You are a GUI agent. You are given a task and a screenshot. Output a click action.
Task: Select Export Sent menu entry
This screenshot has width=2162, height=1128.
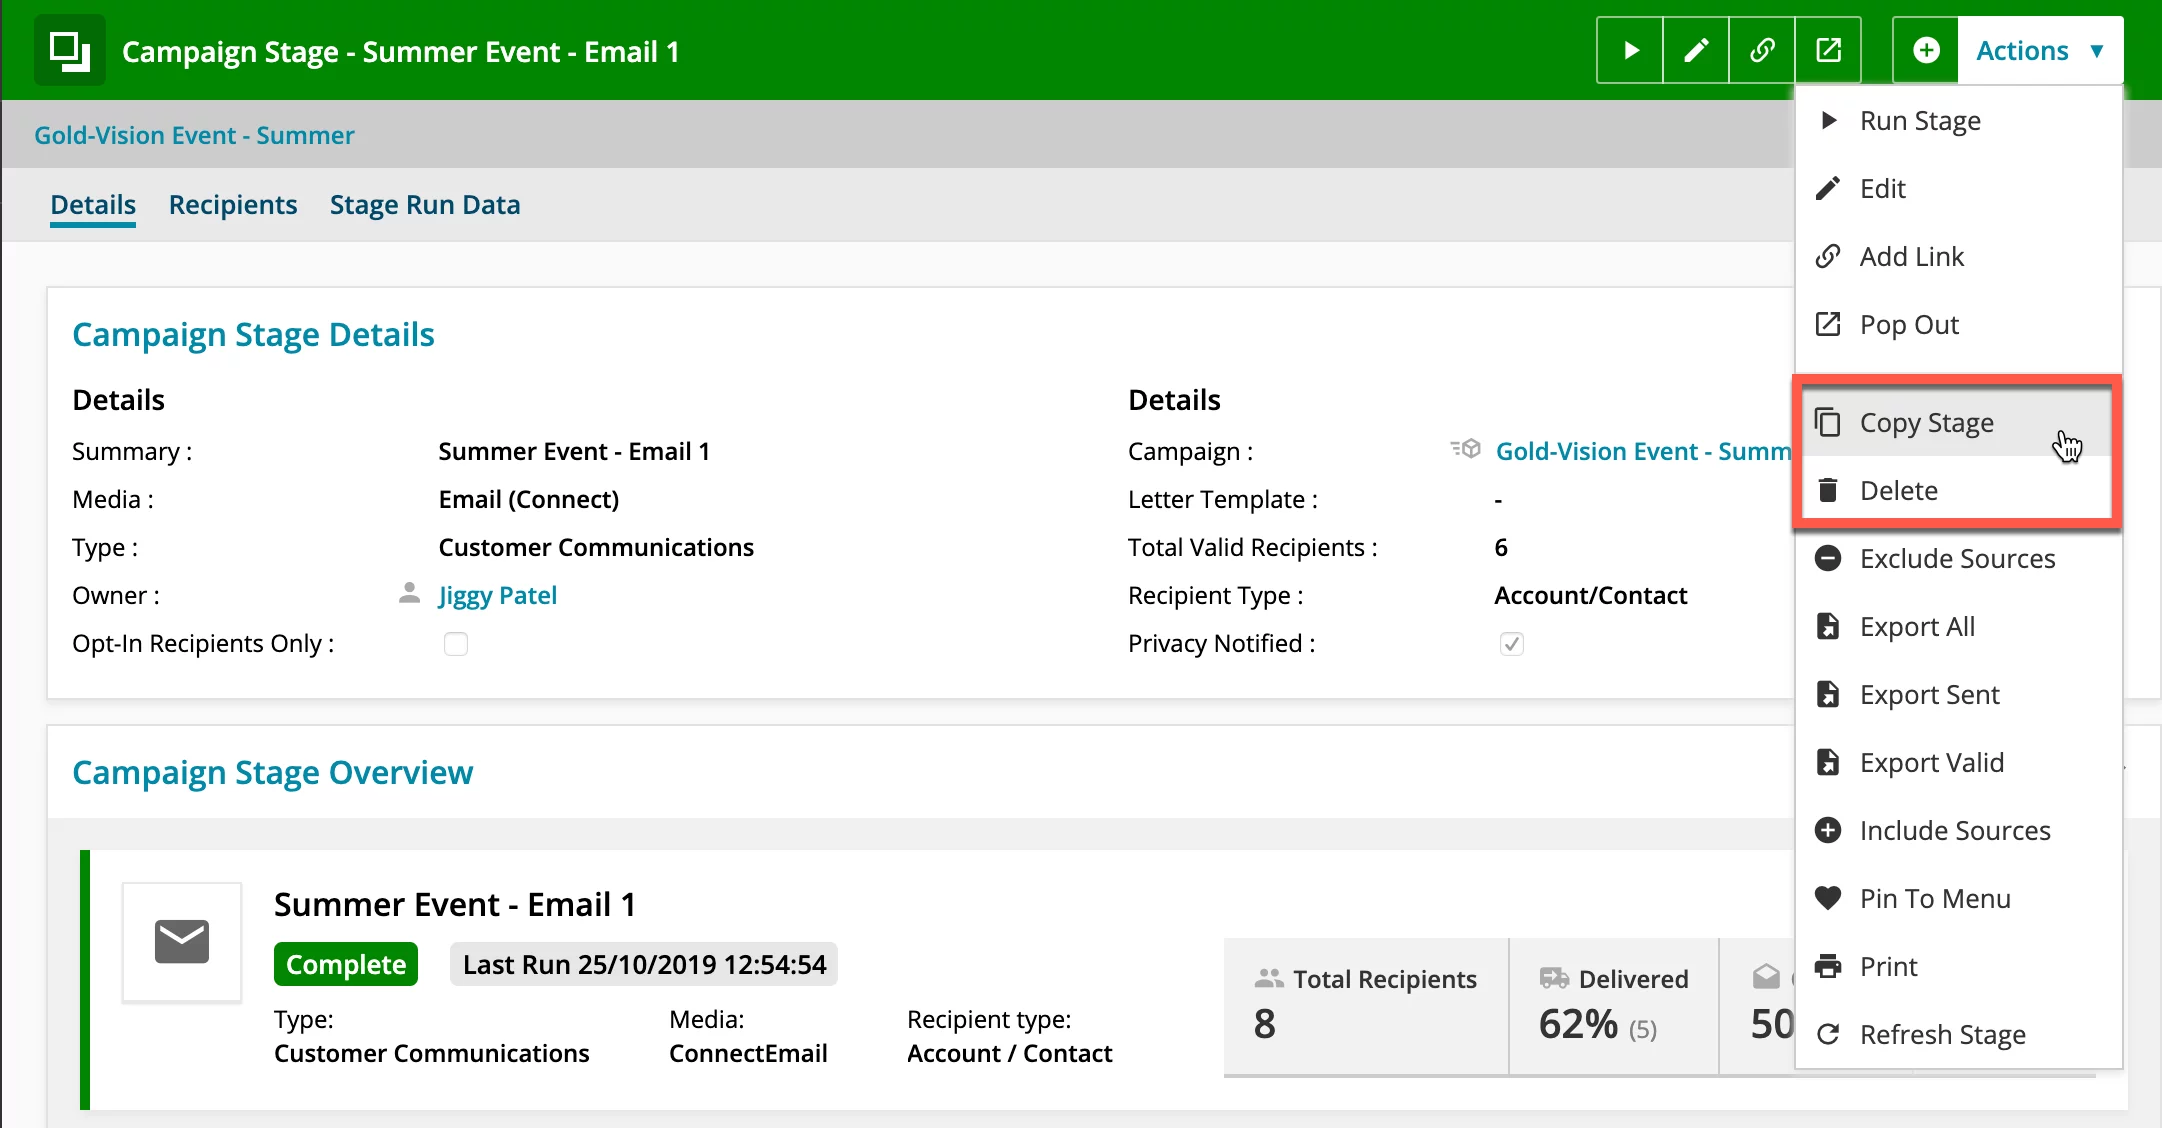coord(1958,695)
